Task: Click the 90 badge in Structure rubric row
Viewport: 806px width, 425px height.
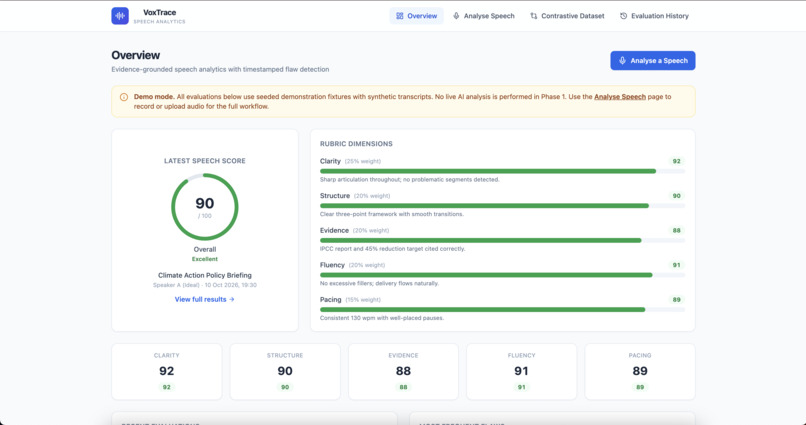Action: point(676,196)
